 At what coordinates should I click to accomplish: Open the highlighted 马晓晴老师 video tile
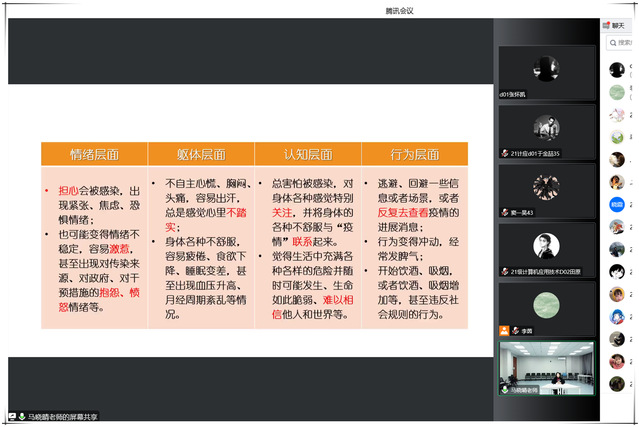point(546,367)
